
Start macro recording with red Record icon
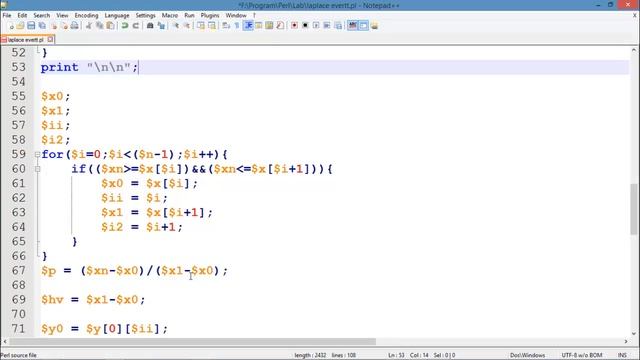(x=294, y=26)
